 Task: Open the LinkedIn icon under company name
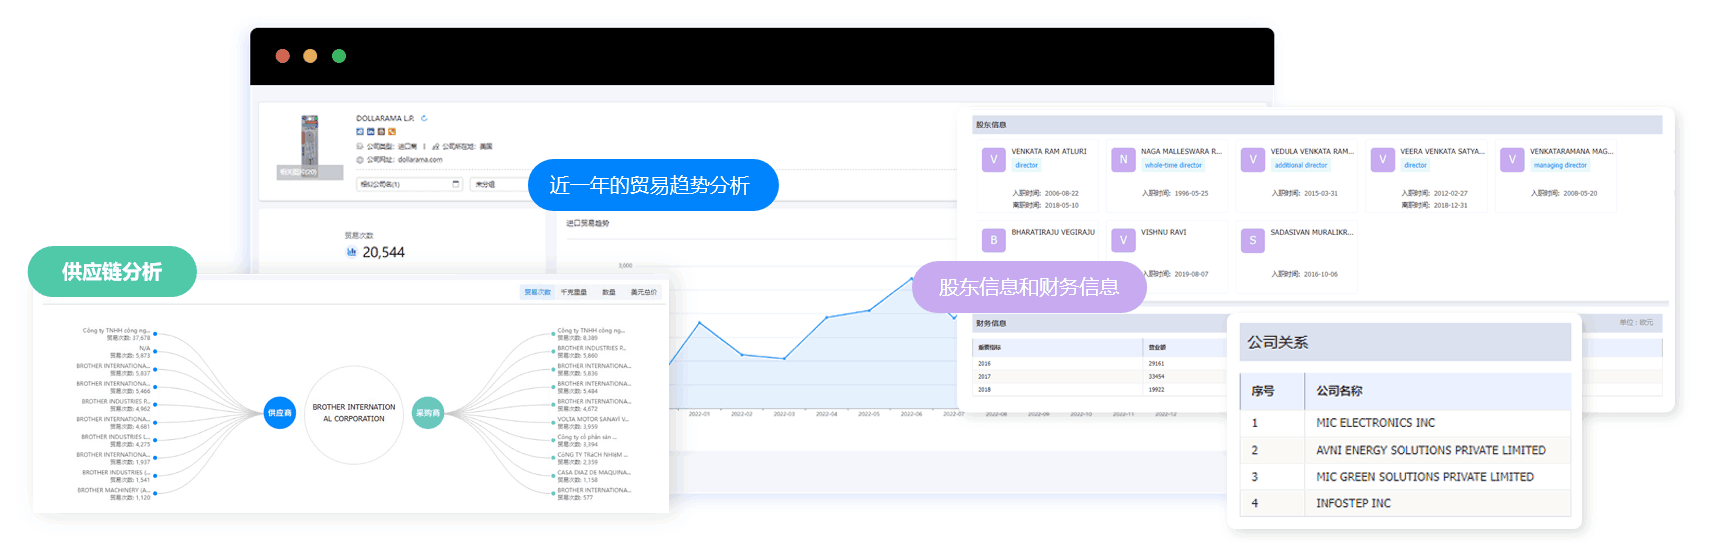(x=370, y=132)
